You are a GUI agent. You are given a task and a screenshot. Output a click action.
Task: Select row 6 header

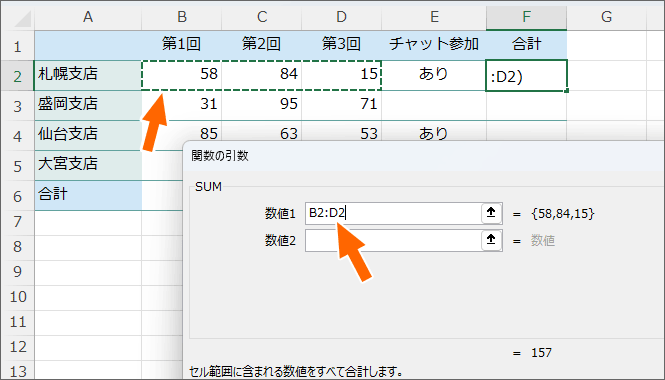(17, 196)
